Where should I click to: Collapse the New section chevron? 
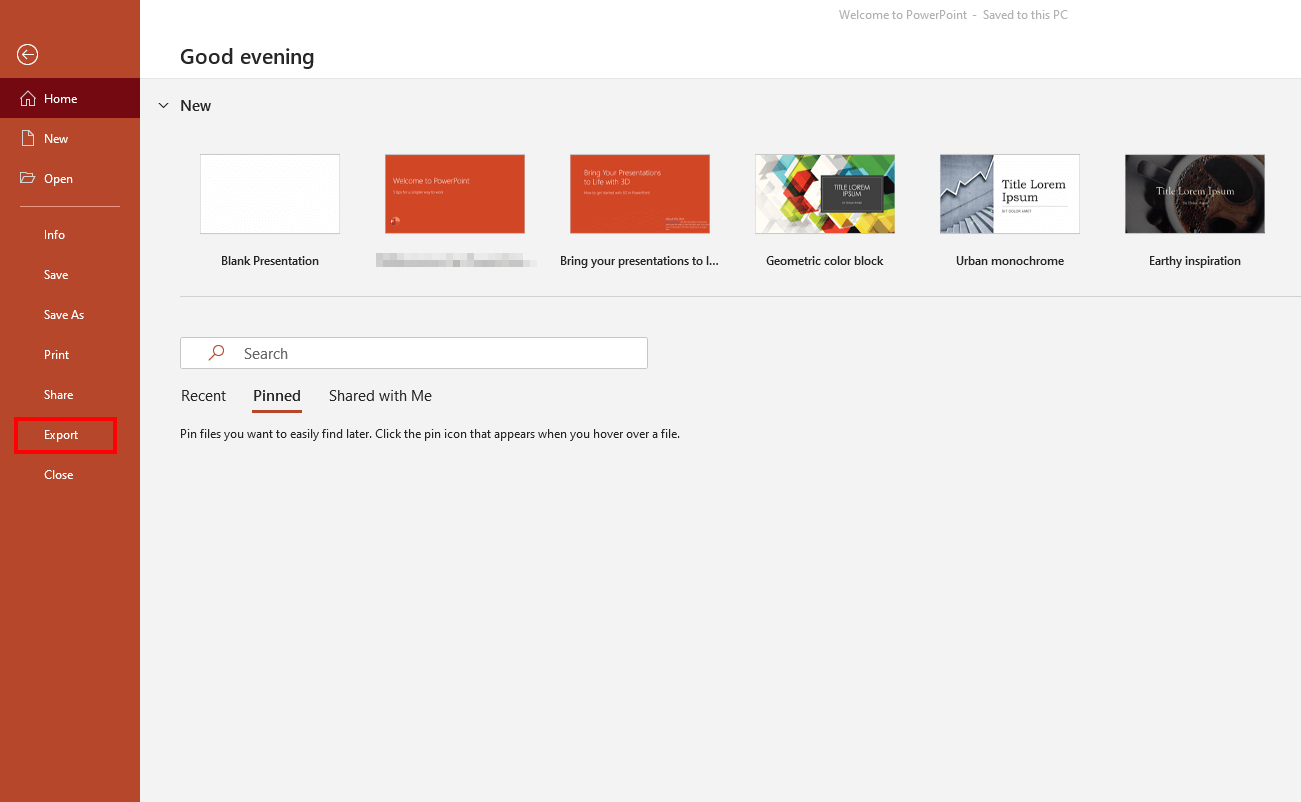(163, 106)
